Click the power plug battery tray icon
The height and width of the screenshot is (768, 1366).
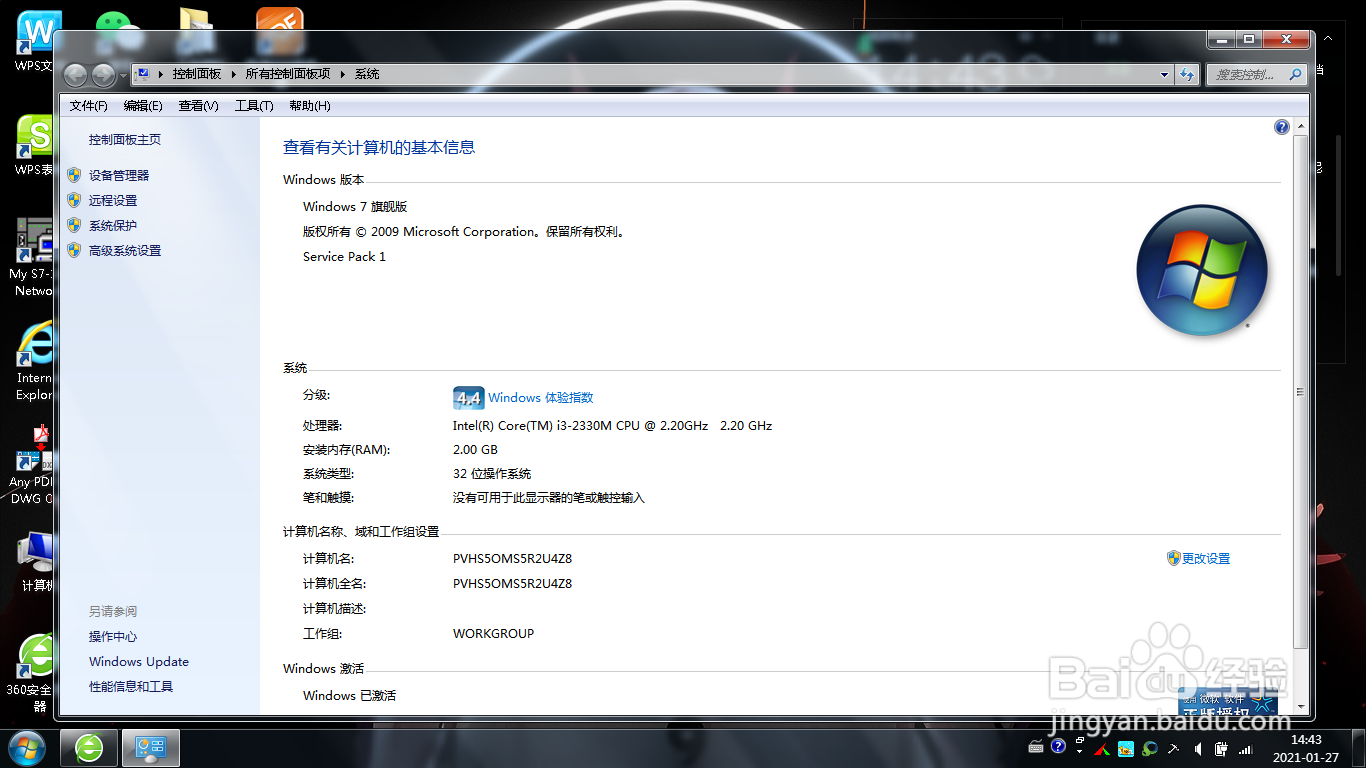[x=1221, y=748]
